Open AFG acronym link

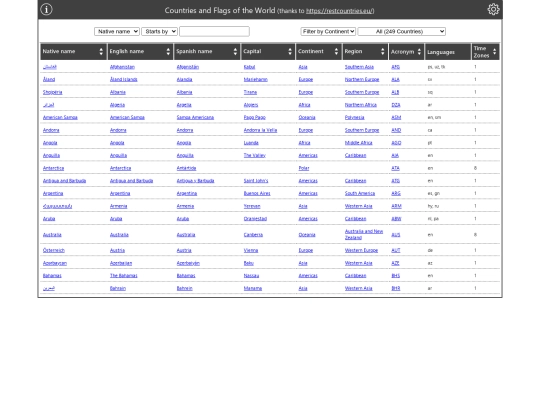click(396, 67)
